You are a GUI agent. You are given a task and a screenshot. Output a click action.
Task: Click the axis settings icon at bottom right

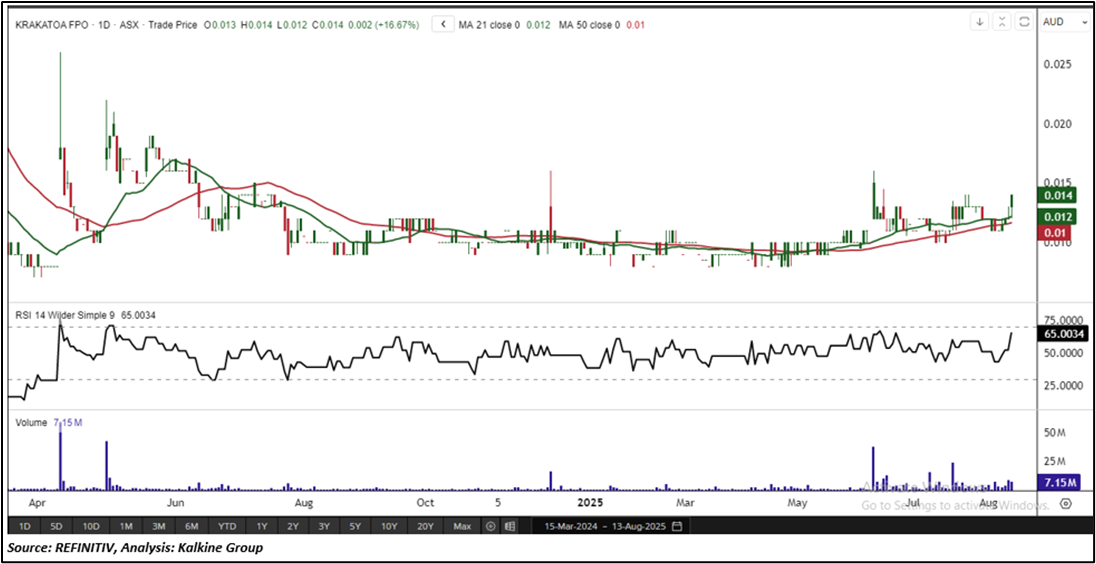point(1066,503)
